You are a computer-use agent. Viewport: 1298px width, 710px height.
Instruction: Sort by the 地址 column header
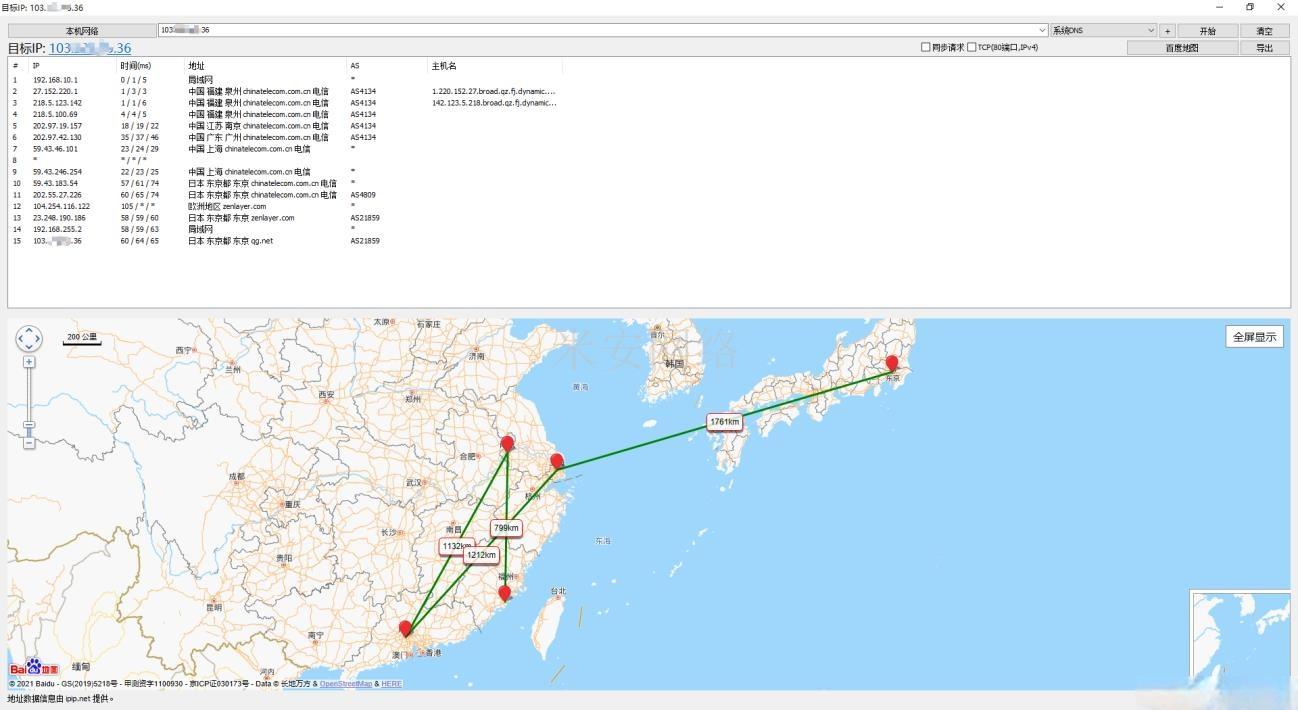265,66
